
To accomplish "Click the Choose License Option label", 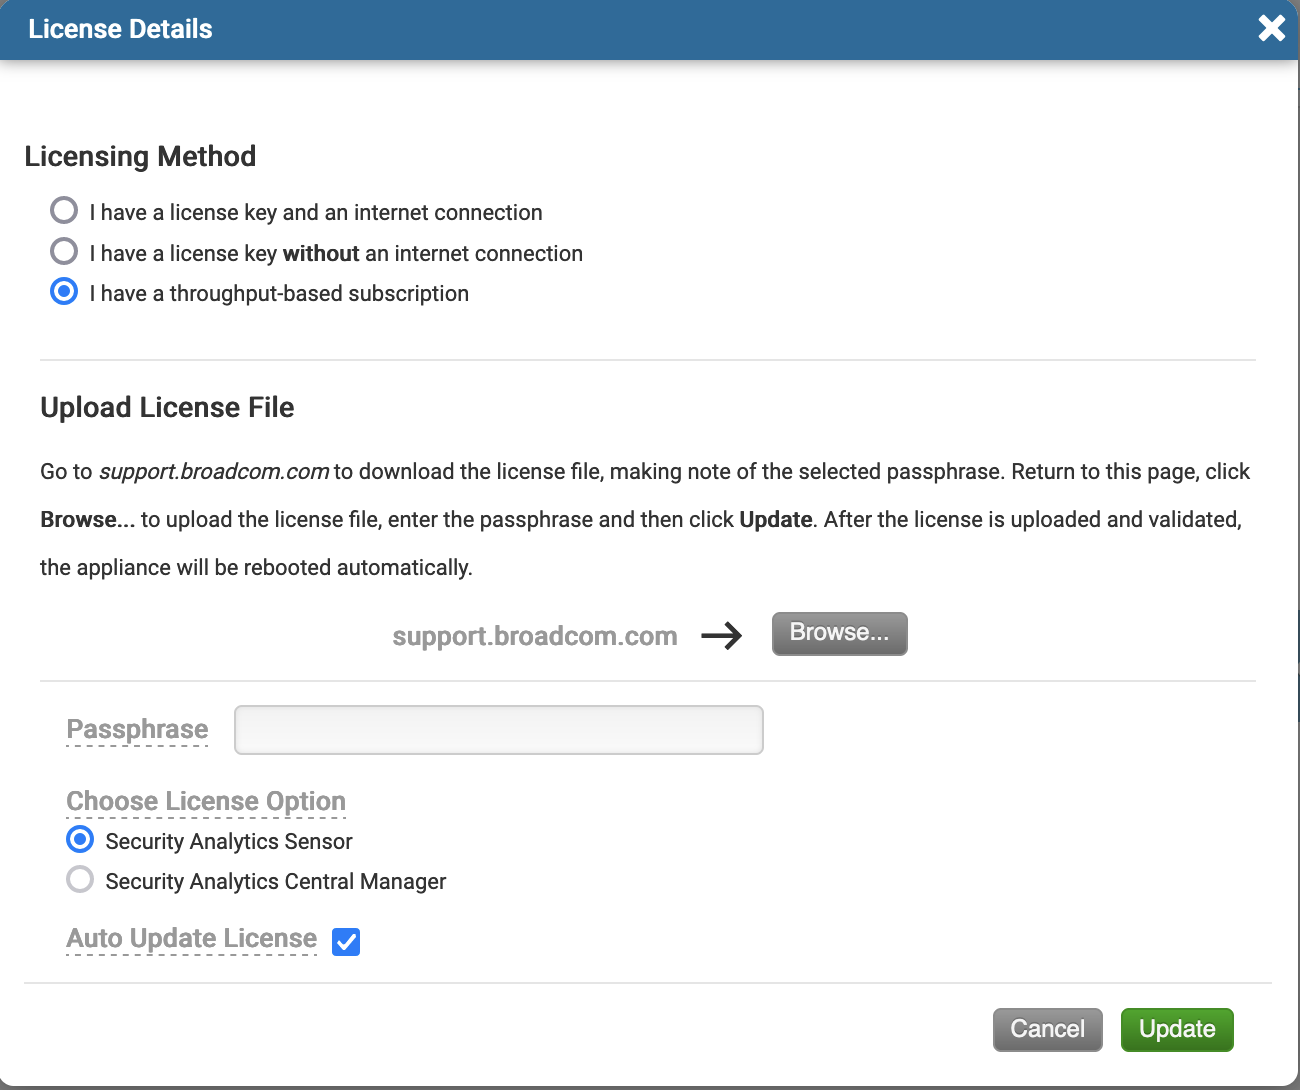I will click(206, 801).
